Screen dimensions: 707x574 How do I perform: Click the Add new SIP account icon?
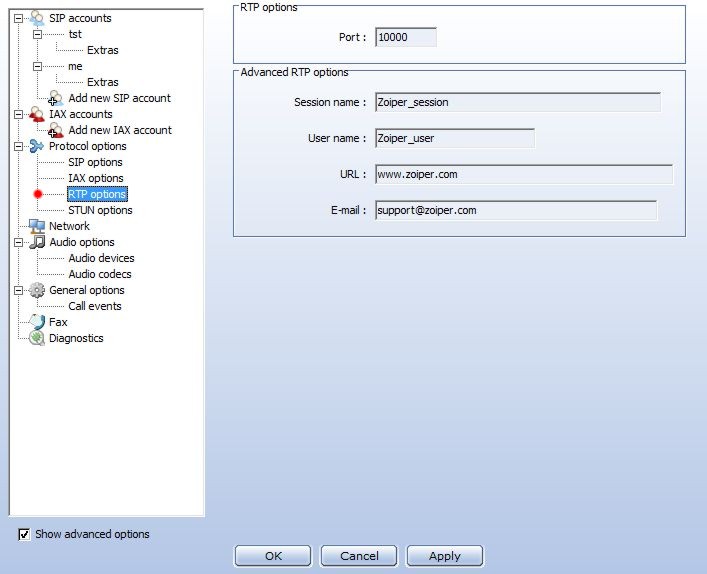[x=56, y=98]
